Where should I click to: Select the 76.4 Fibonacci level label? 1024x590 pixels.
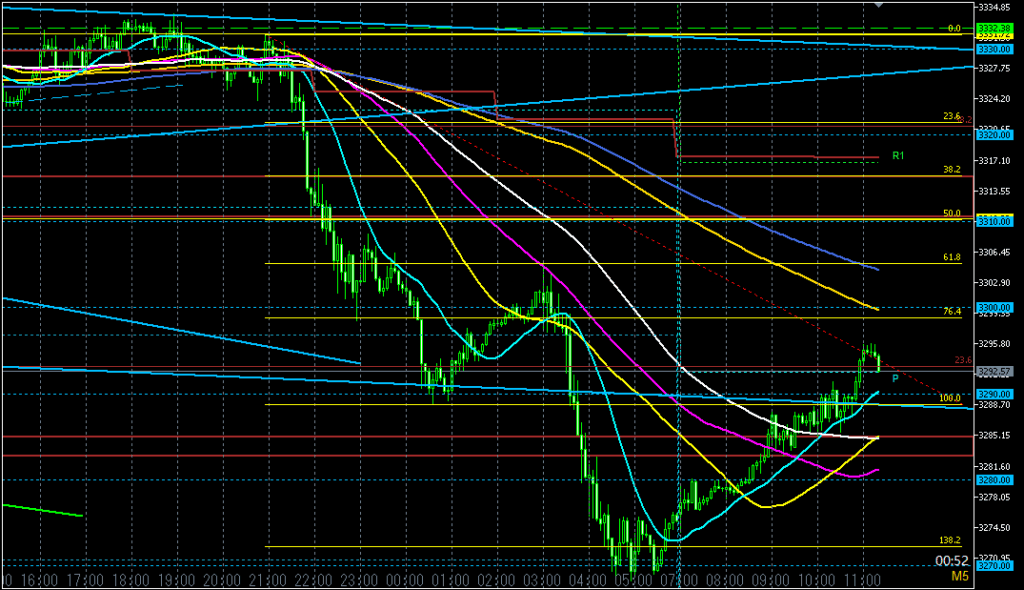pos(952,312)
